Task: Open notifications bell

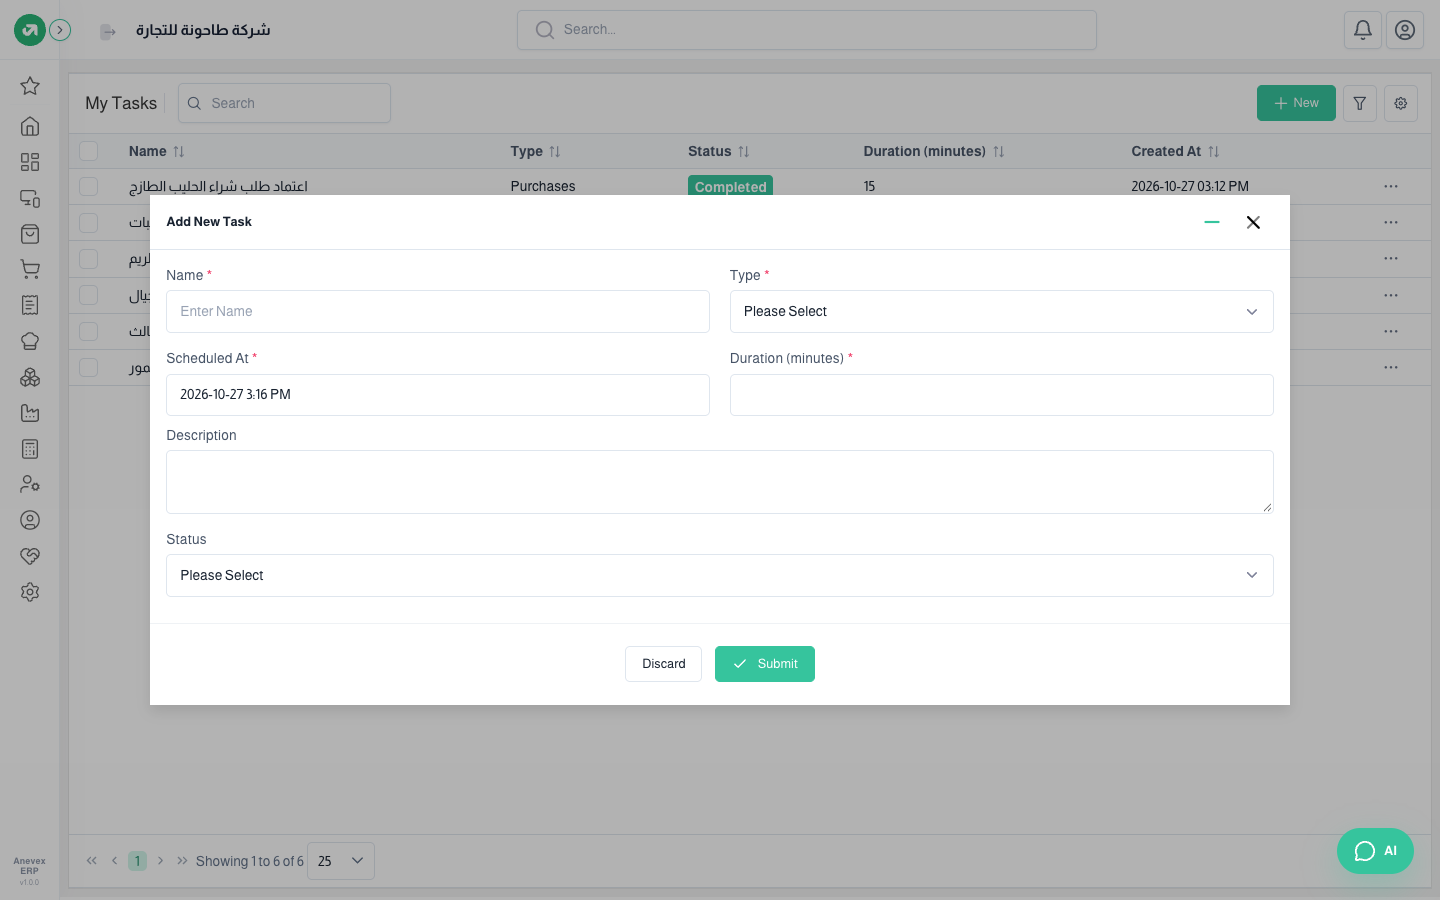Action: (1363, 30)
